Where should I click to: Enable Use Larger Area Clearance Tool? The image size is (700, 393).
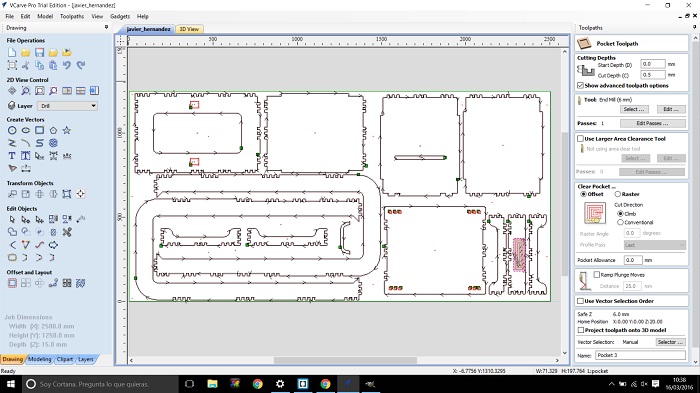click(580, 139)
